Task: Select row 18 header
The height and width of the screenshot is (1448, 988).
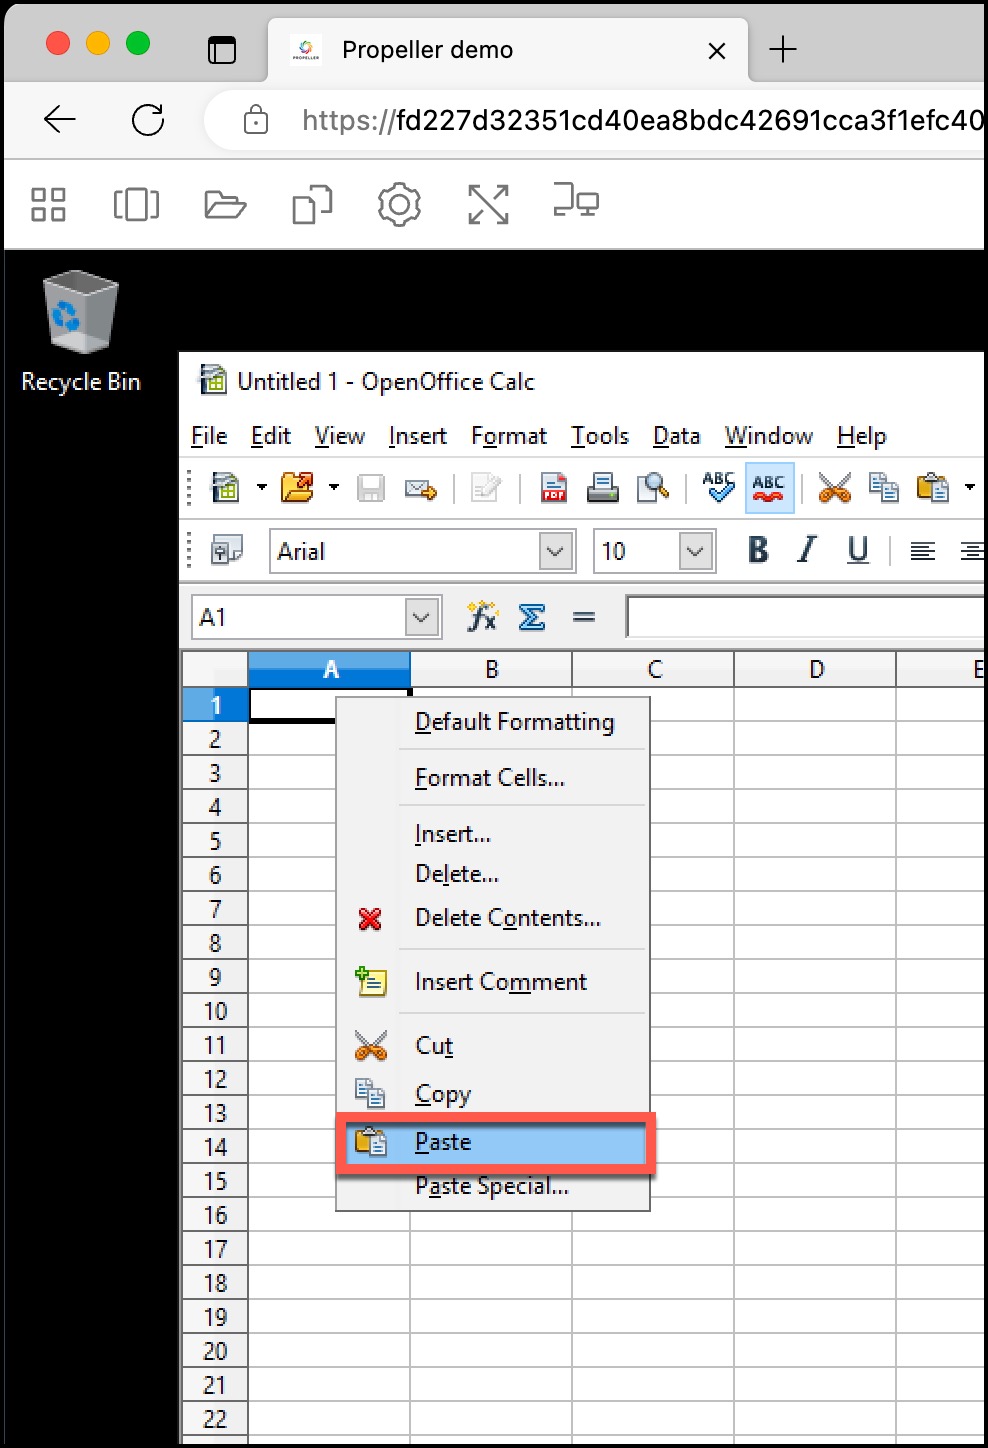Action: coord(215,1283)
